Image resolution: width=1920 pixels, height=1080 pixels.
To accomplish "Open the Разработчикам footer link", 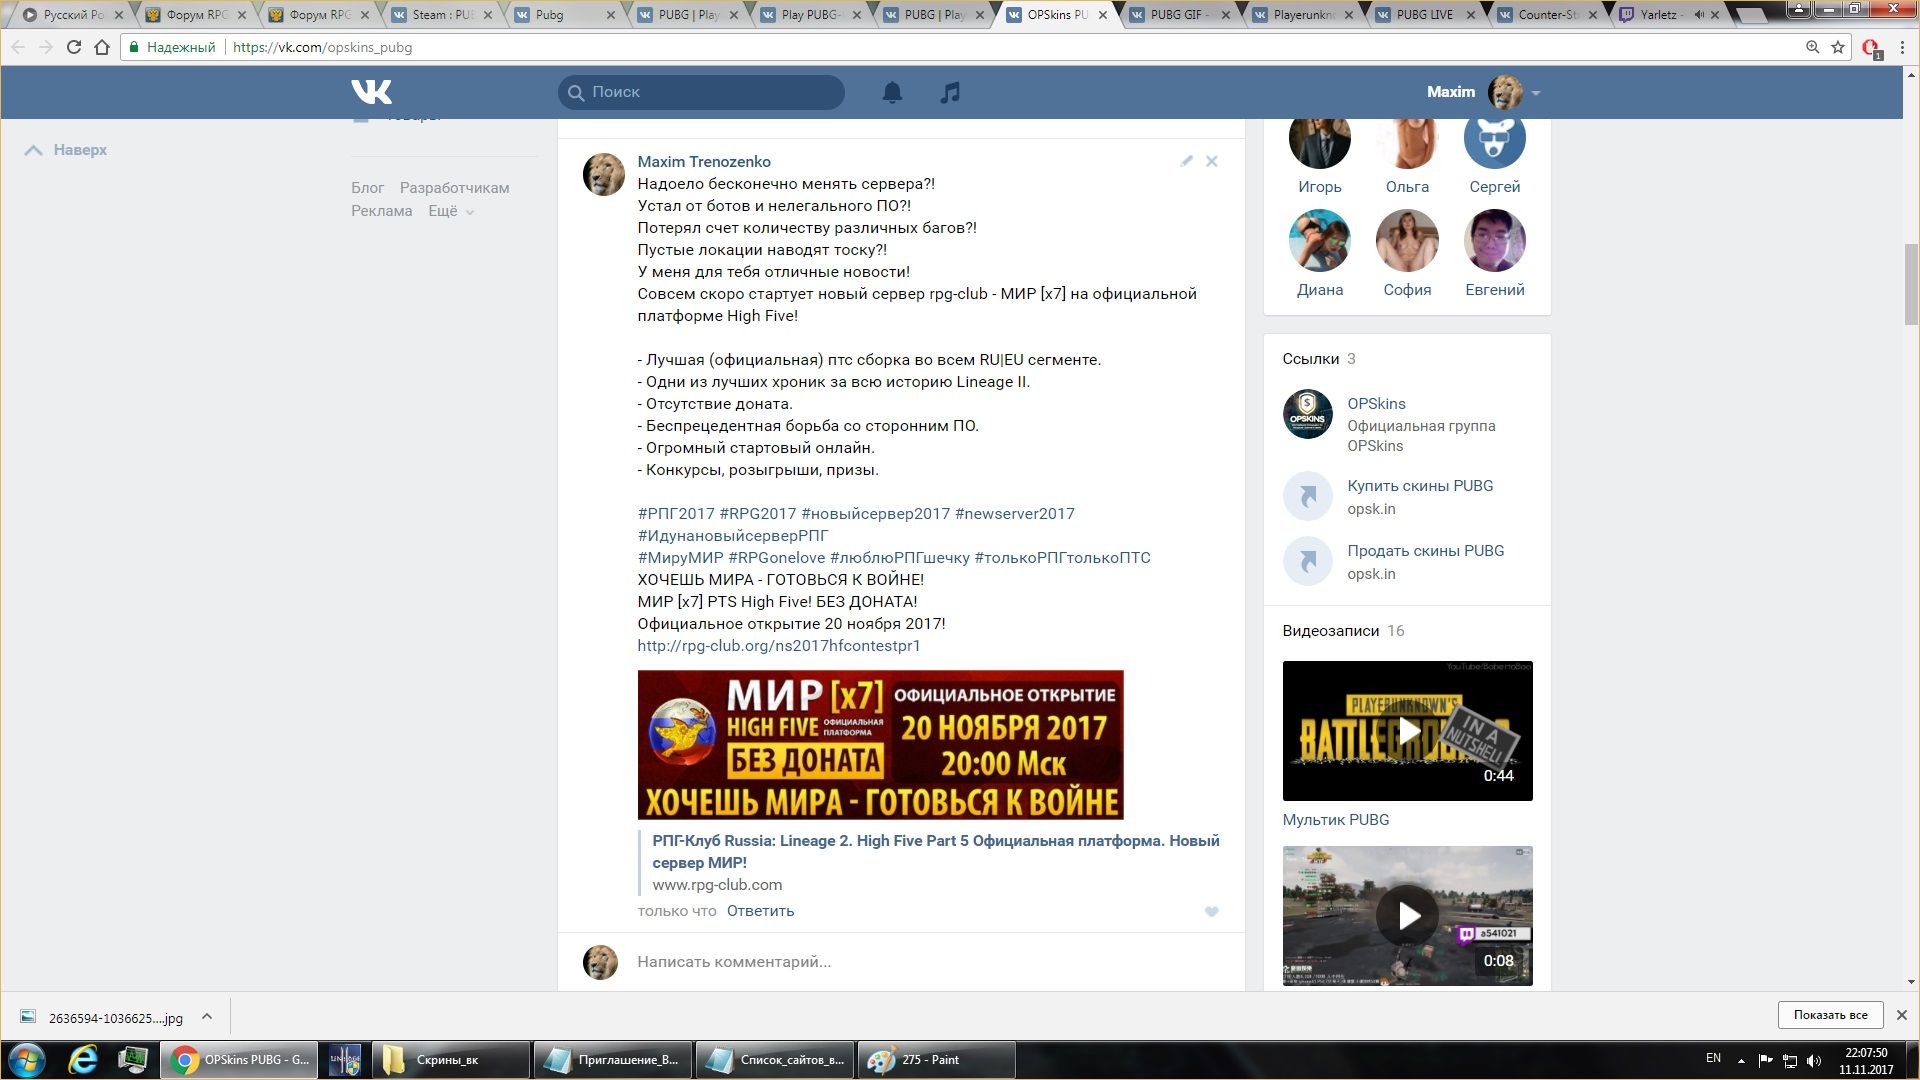I will pyautogui.click(x=454, y=188).
